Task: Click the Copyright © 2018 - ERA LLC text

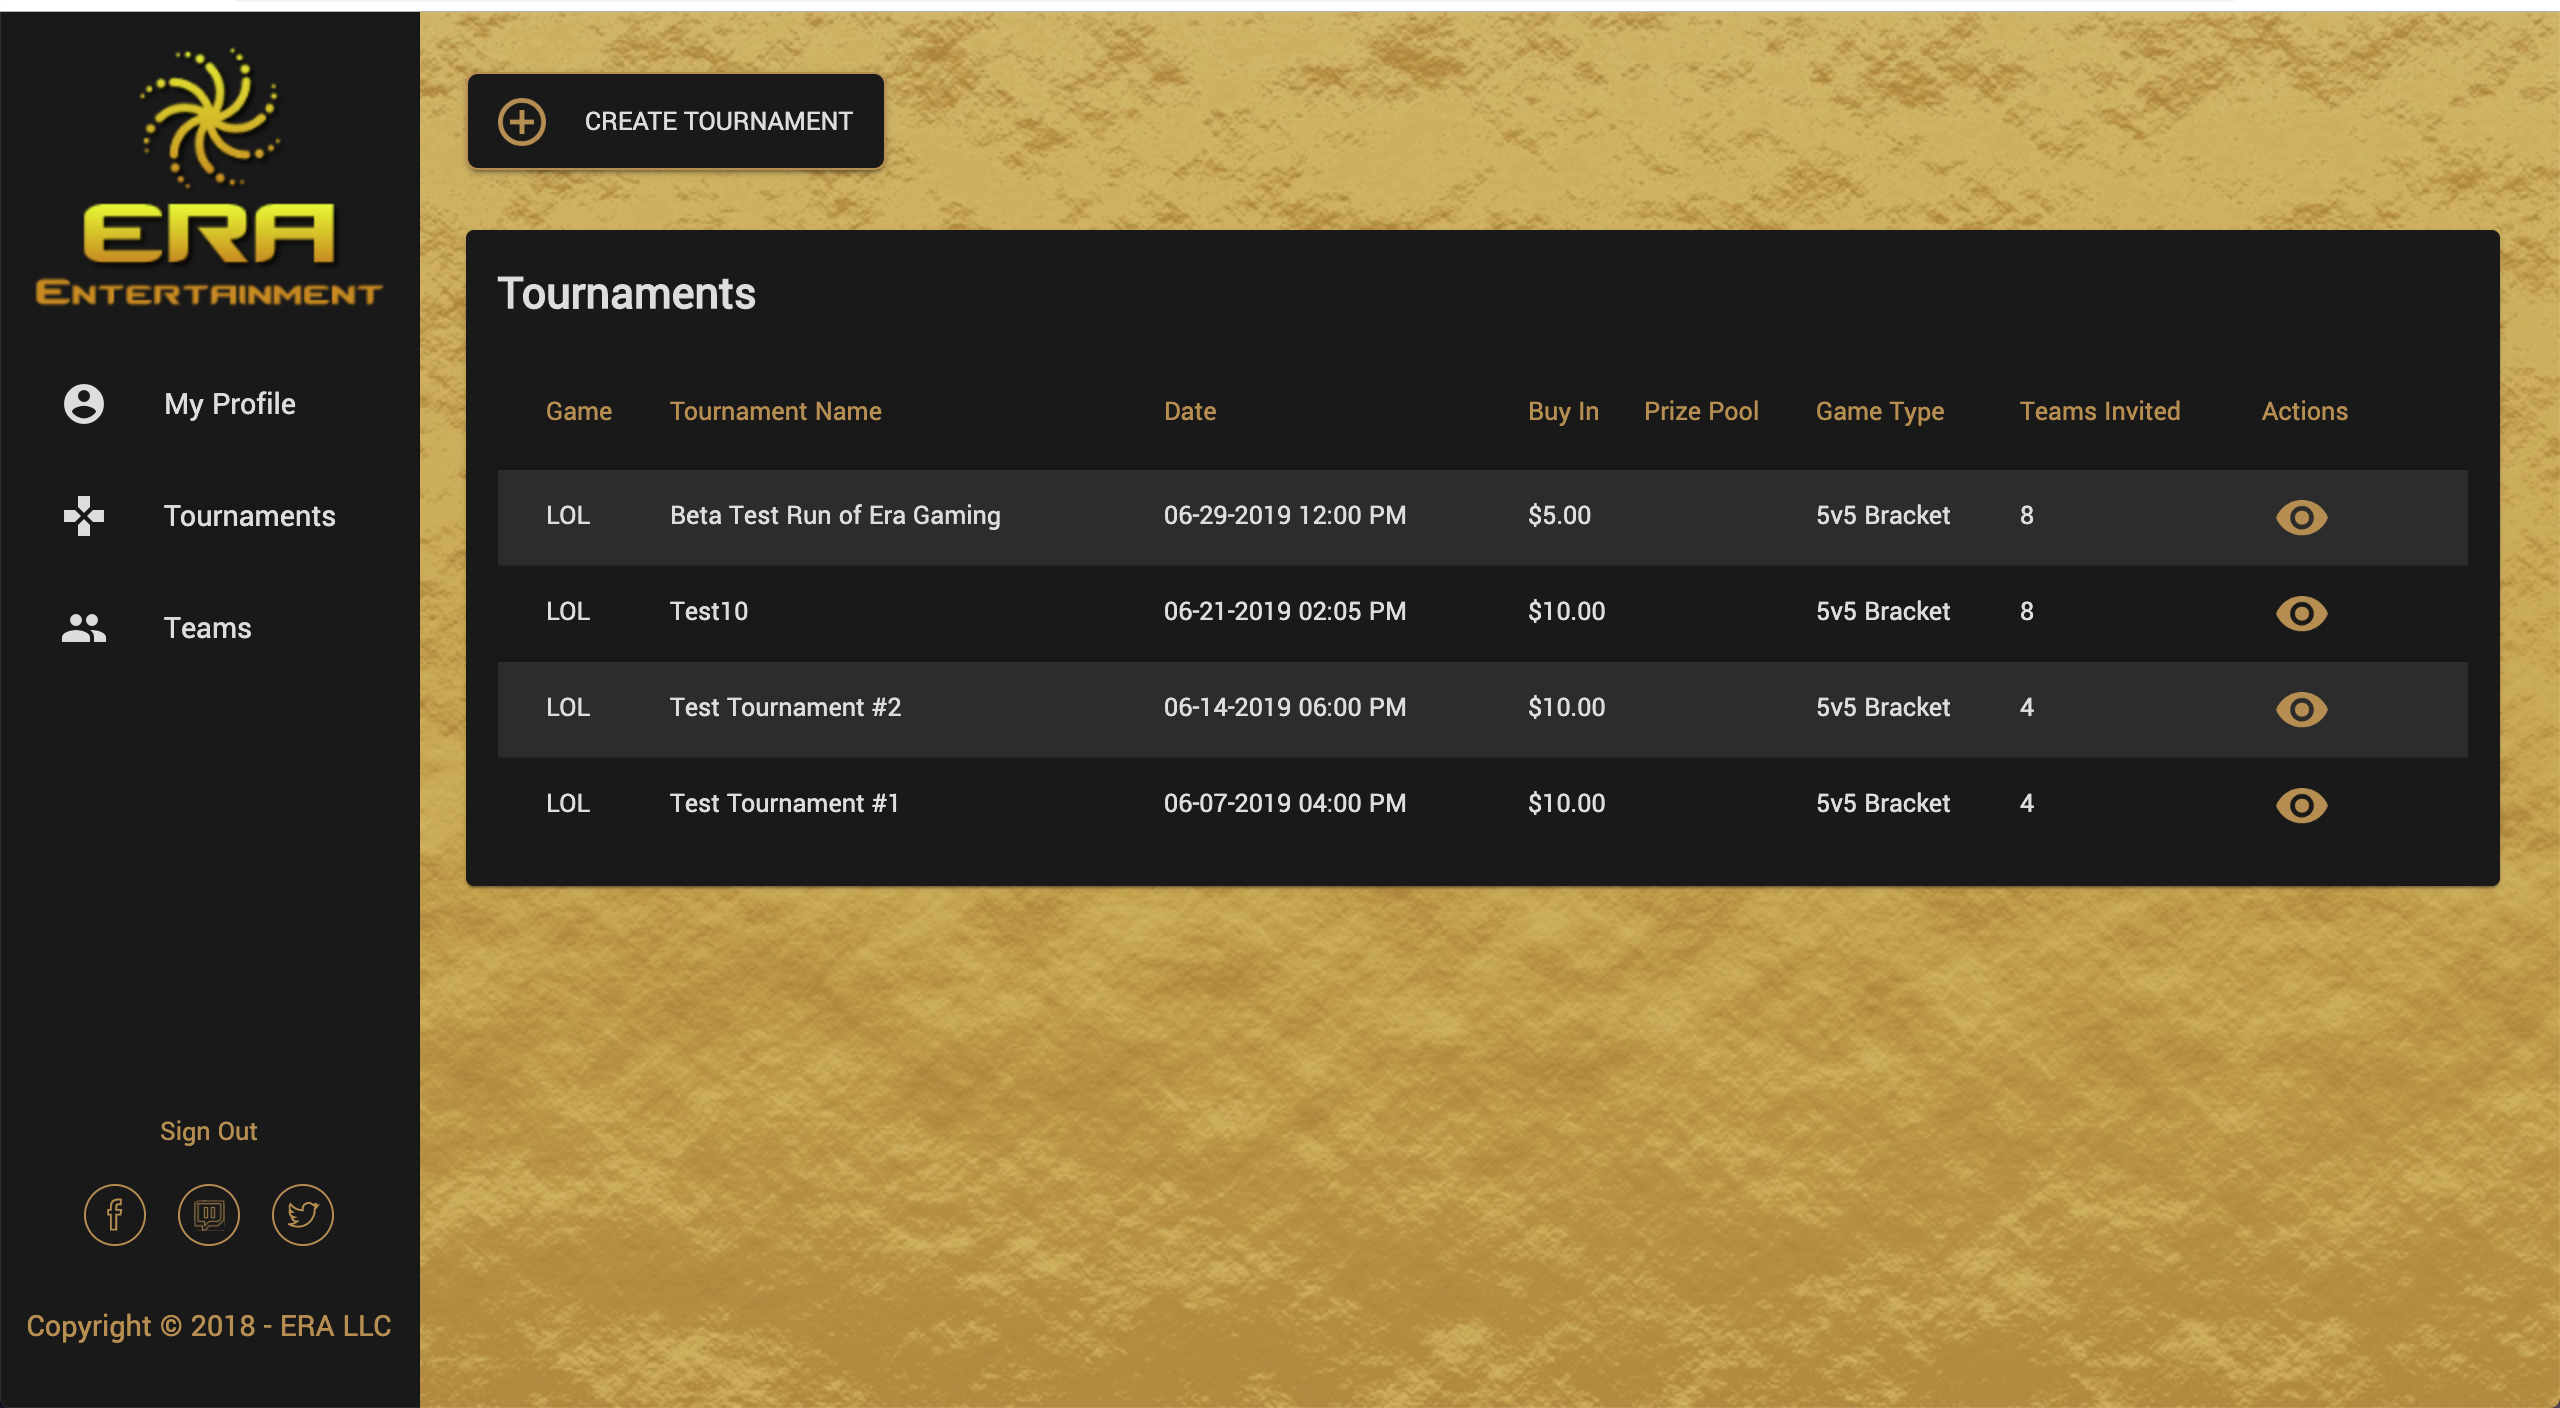Action: (209, 1326)
